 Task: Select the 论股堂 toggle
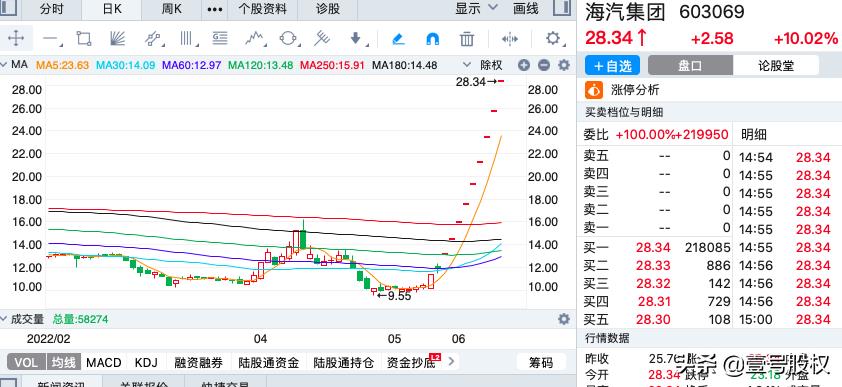coord(775,65)
